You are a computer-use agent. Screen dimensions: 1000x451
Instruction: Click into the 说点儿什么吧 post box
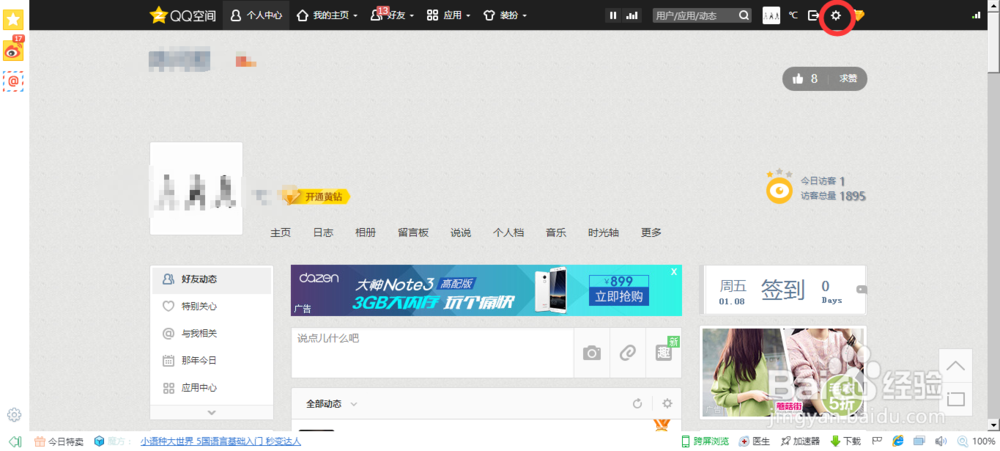(x=432, y=353)
